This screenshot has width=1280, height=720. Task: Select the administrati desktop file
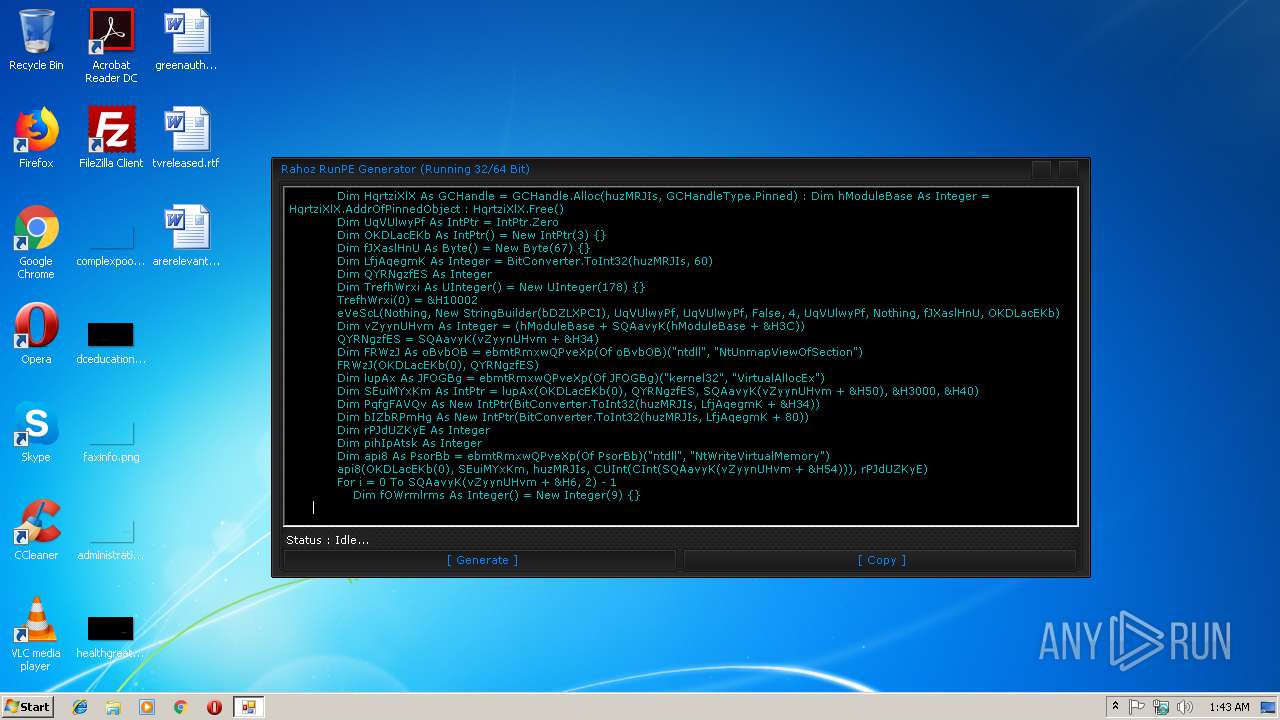click(x=111, y=537)
